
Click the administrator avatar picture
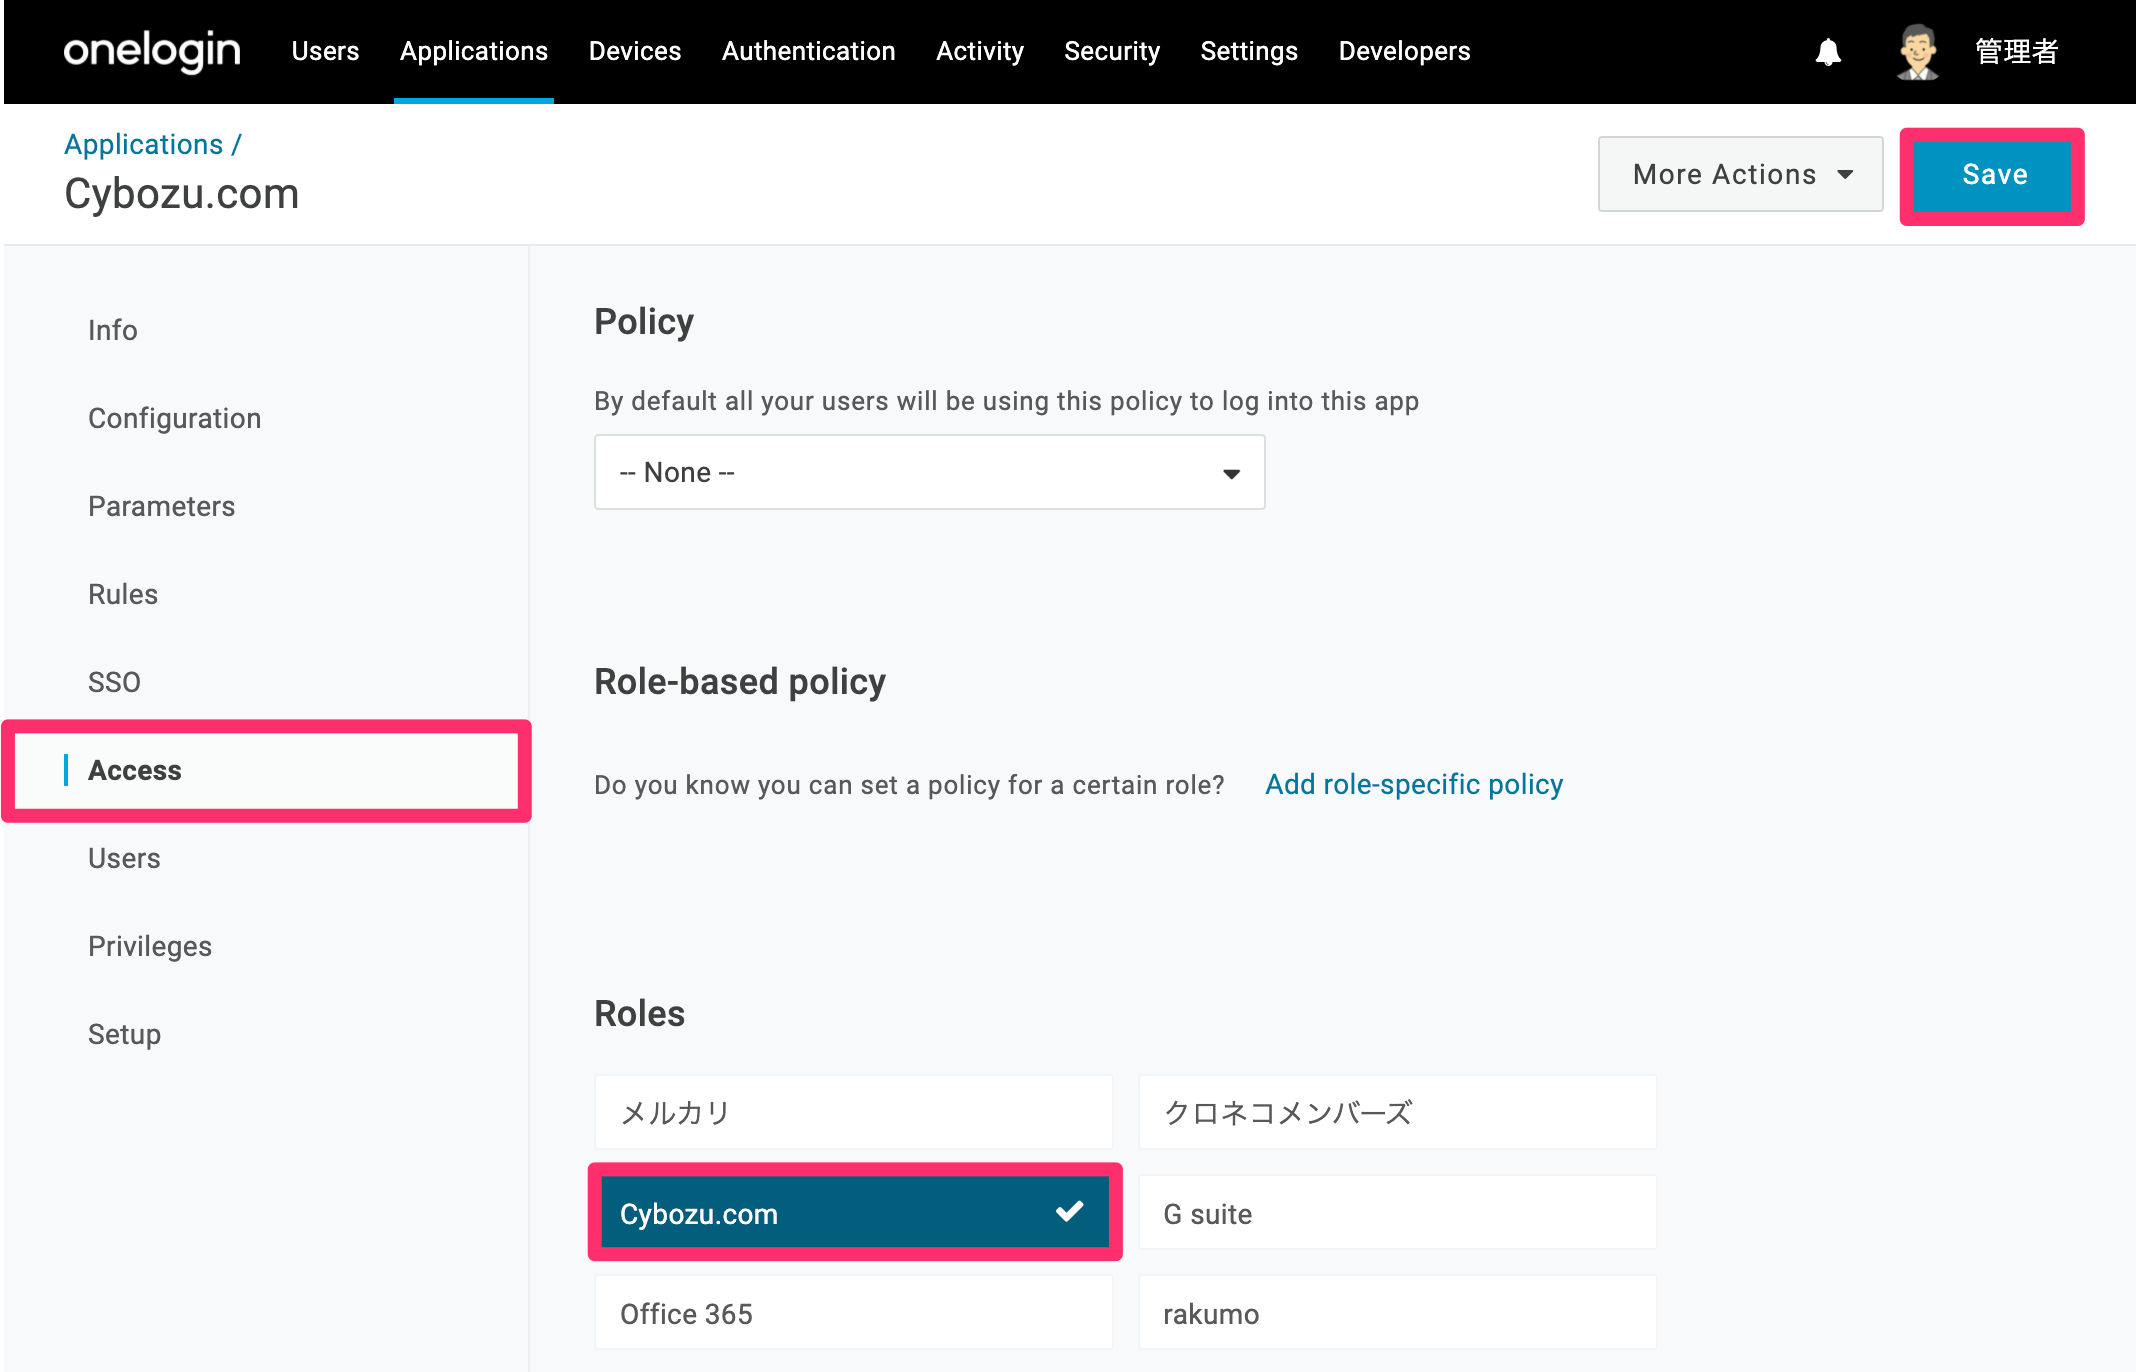point(1917,52)
